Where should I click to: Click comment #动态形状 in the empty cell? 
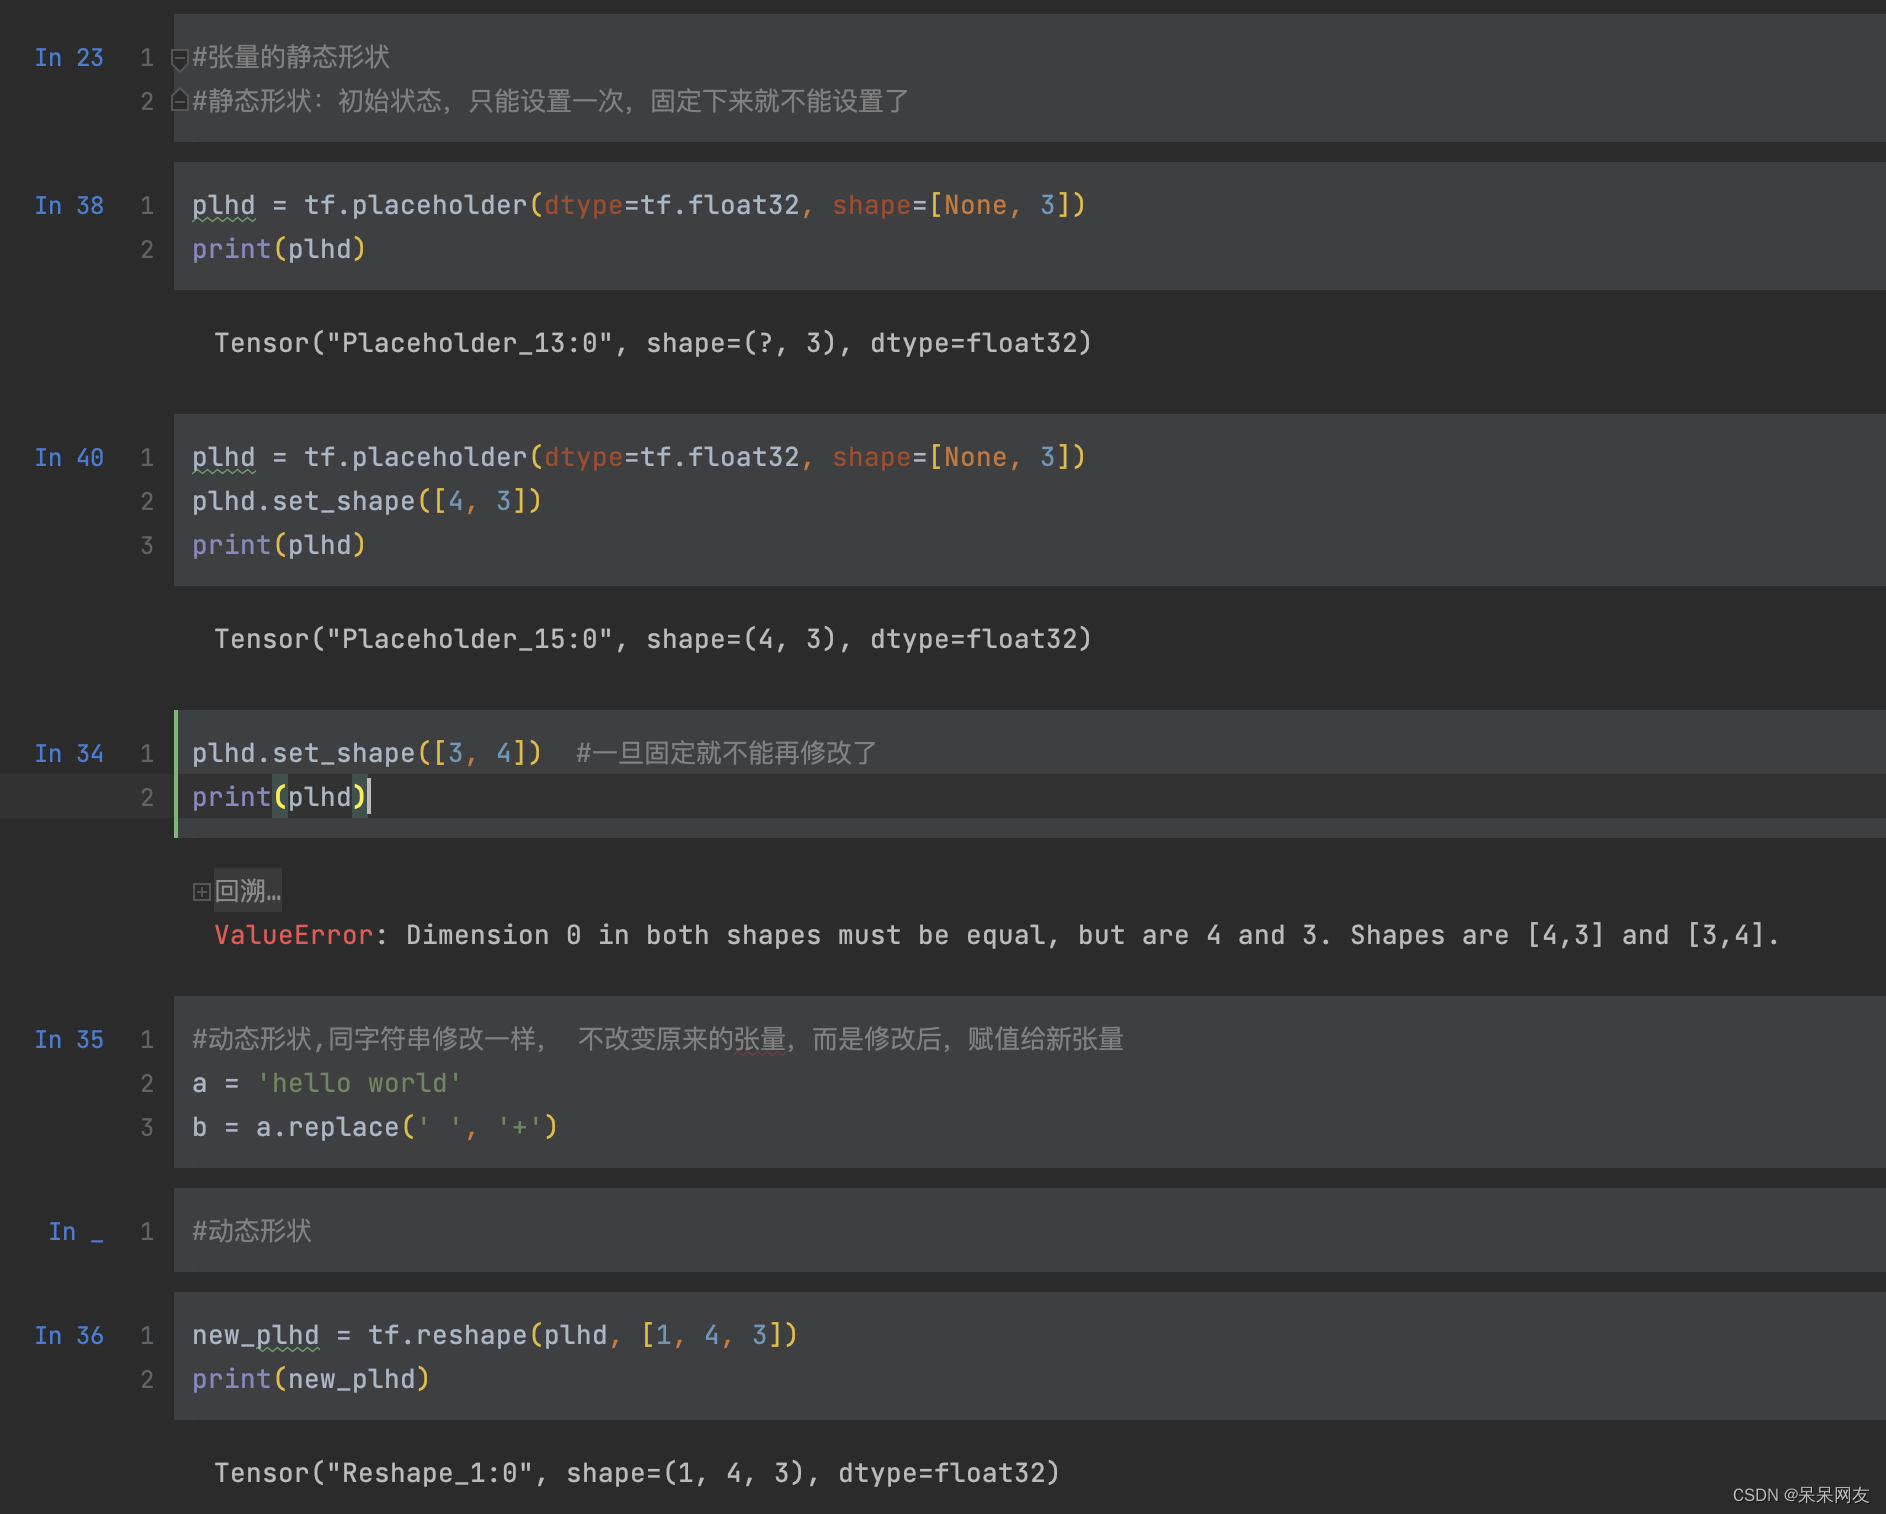coord(252,1231)
